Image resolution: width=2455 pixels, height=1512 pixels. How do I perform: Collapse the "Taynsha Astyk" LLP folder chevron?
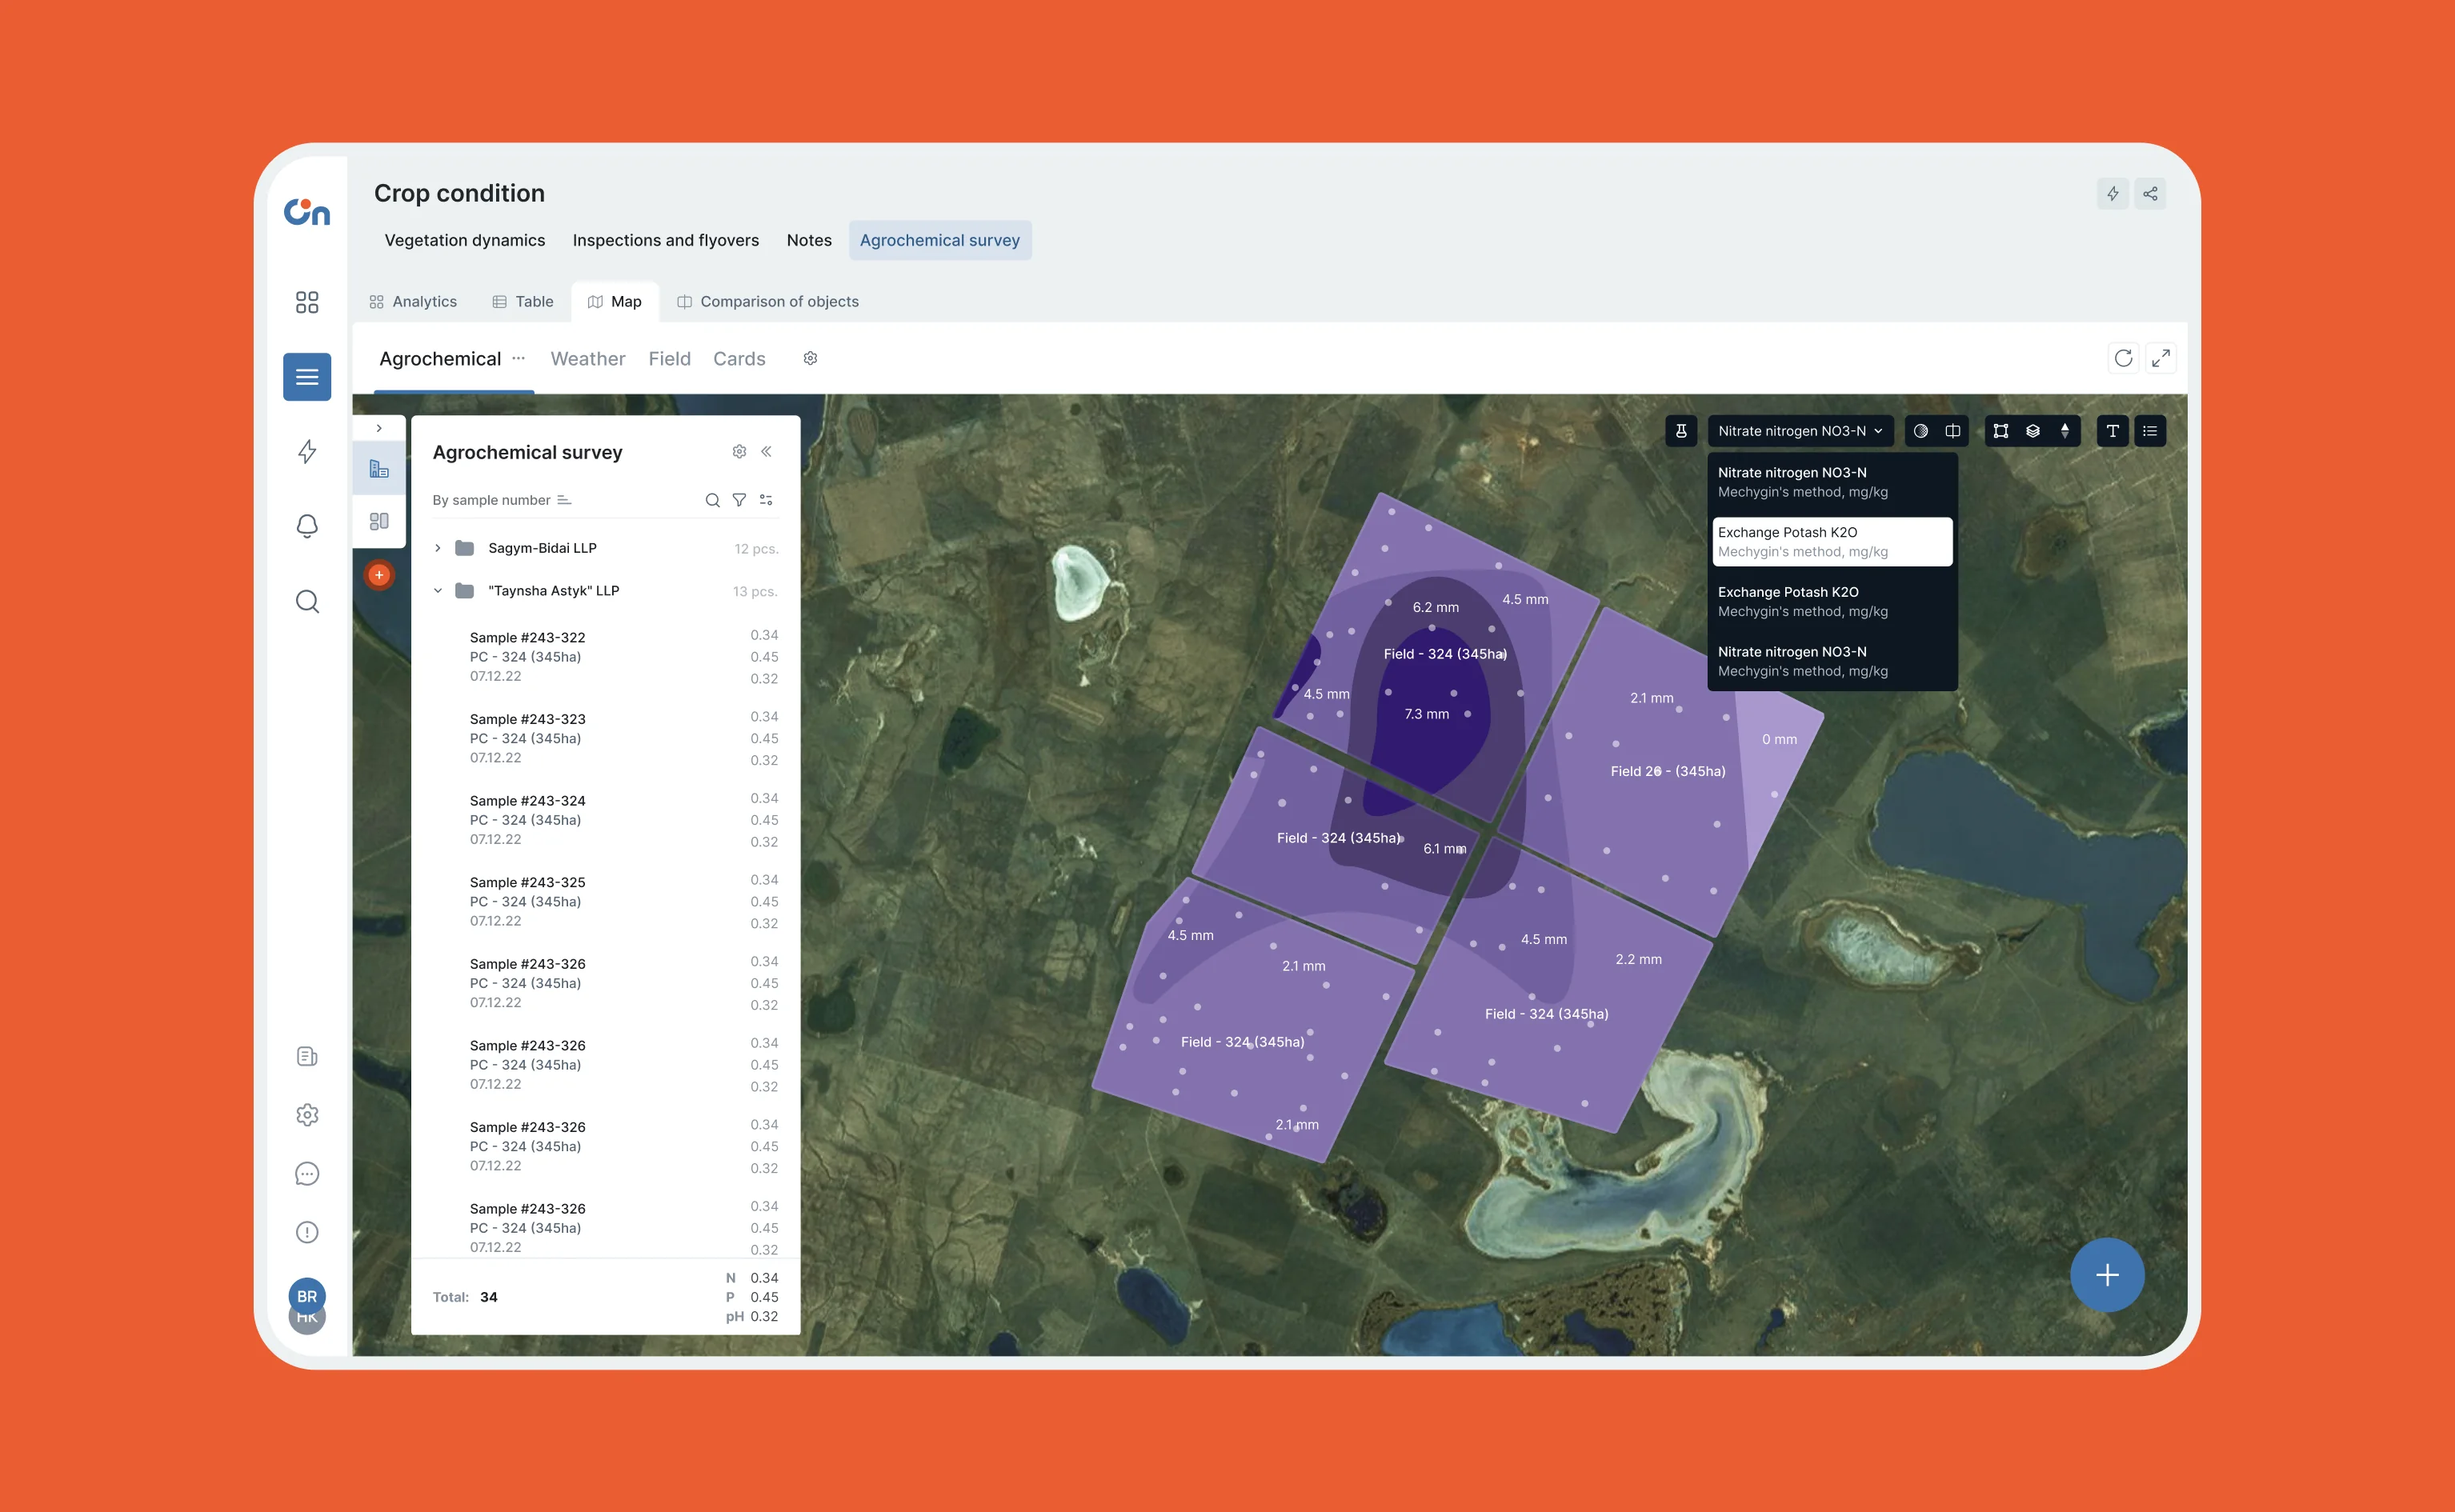click(x=437, y=591)
